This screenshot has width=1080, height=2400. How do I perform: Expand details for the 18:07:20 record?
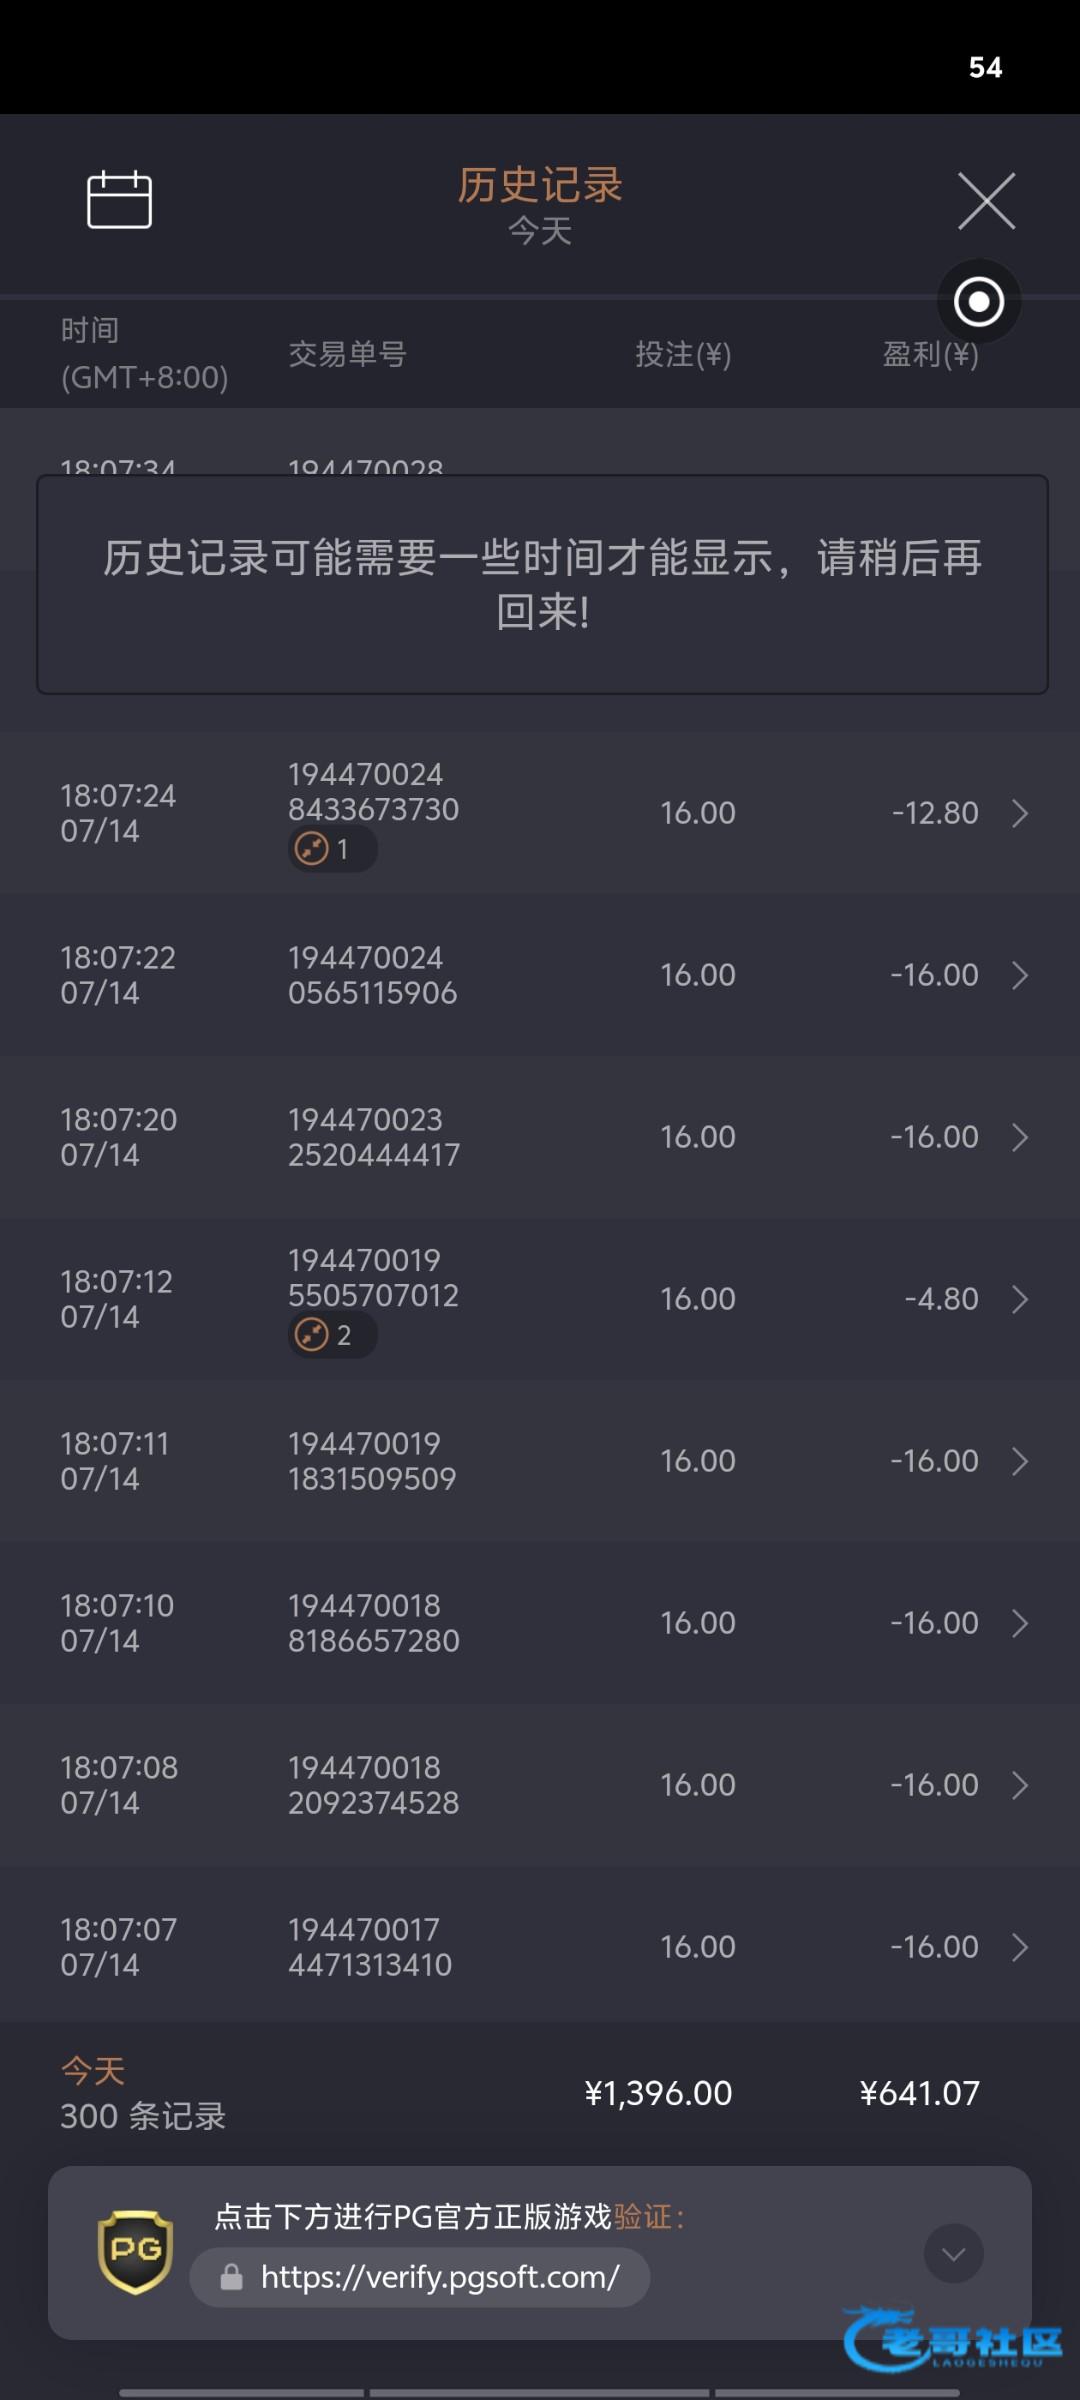tap(1020, 1137)
